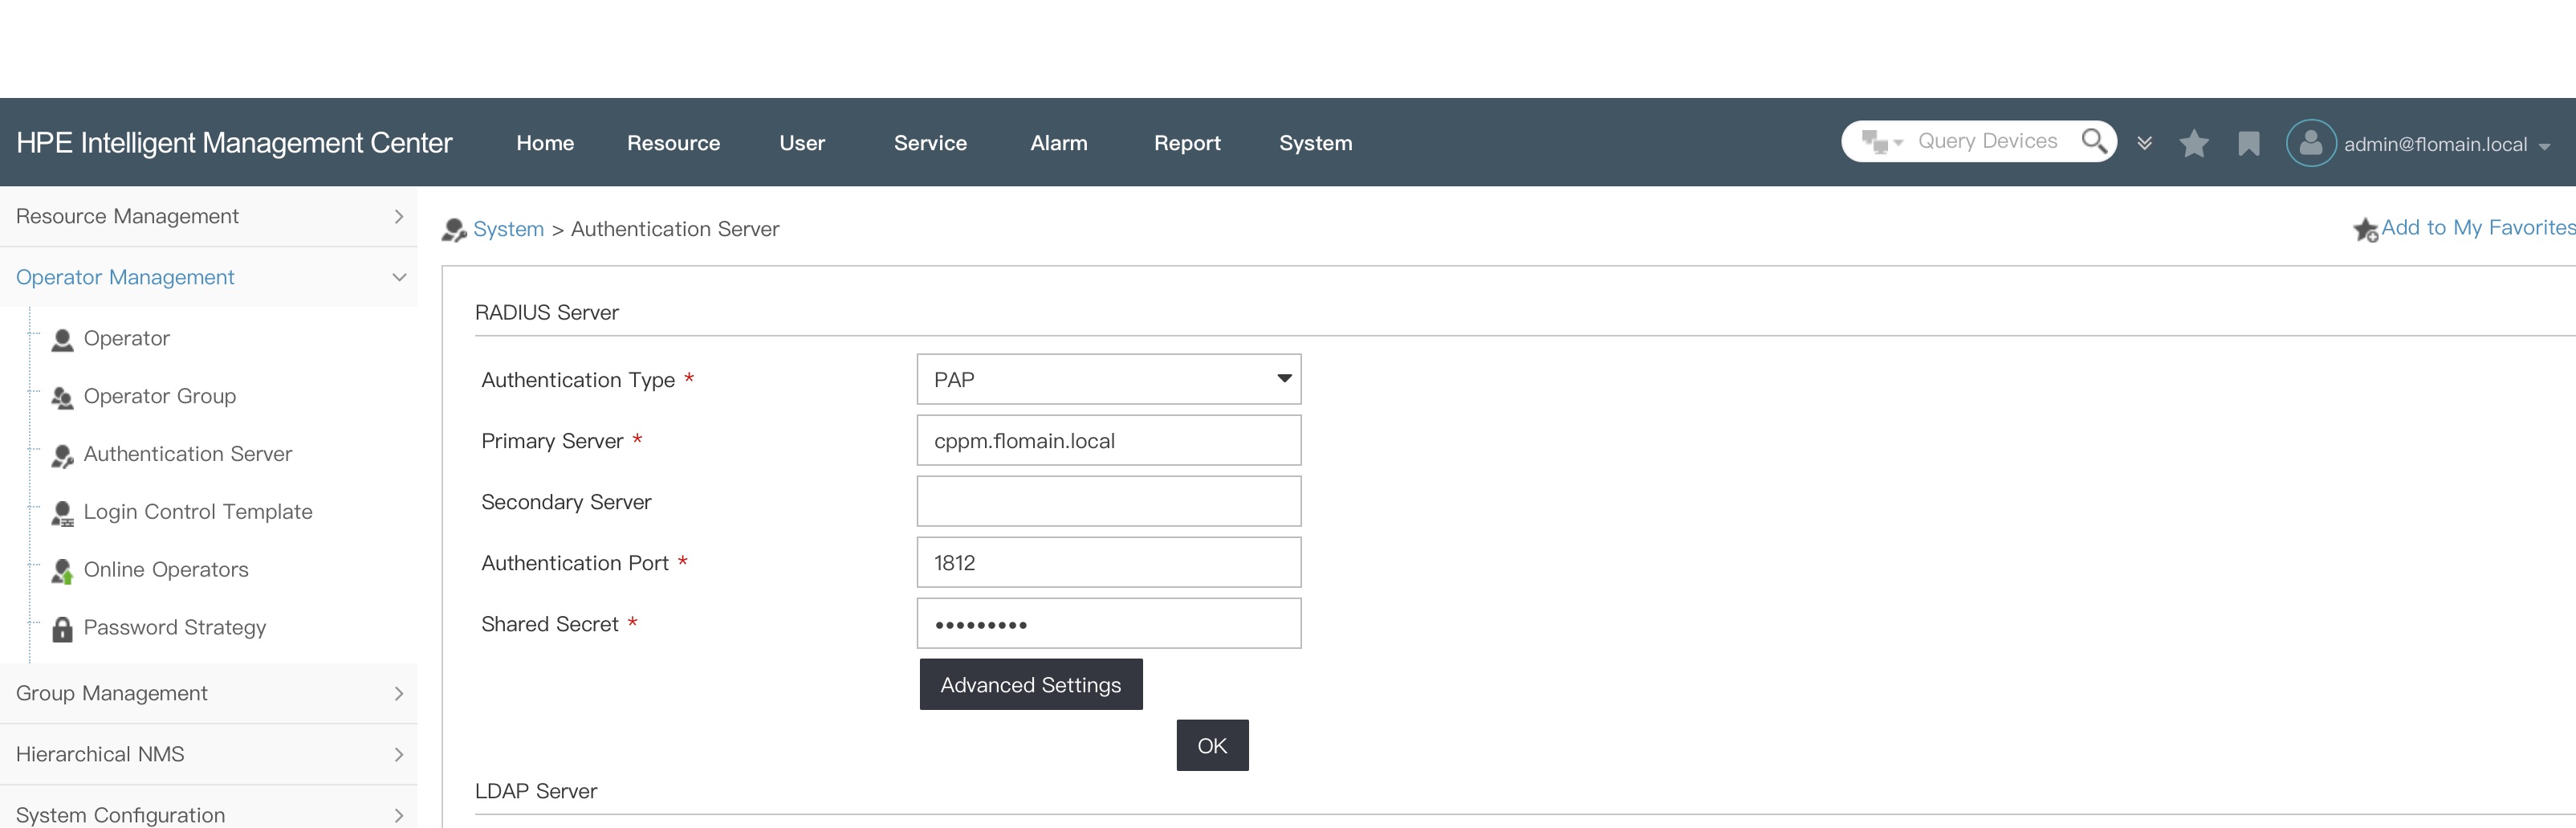The width and height of the screenshot is (2576, 828).
Task: Click the double-chevron icon beside the search bar
Action: click(x=2145, y=143)
